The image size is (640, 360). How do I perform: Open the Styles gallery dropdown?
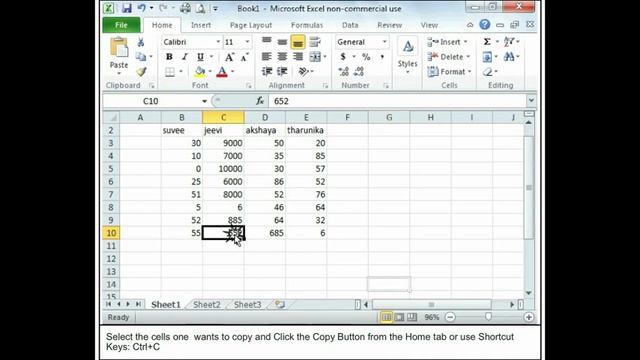click(x=407, y=56)
